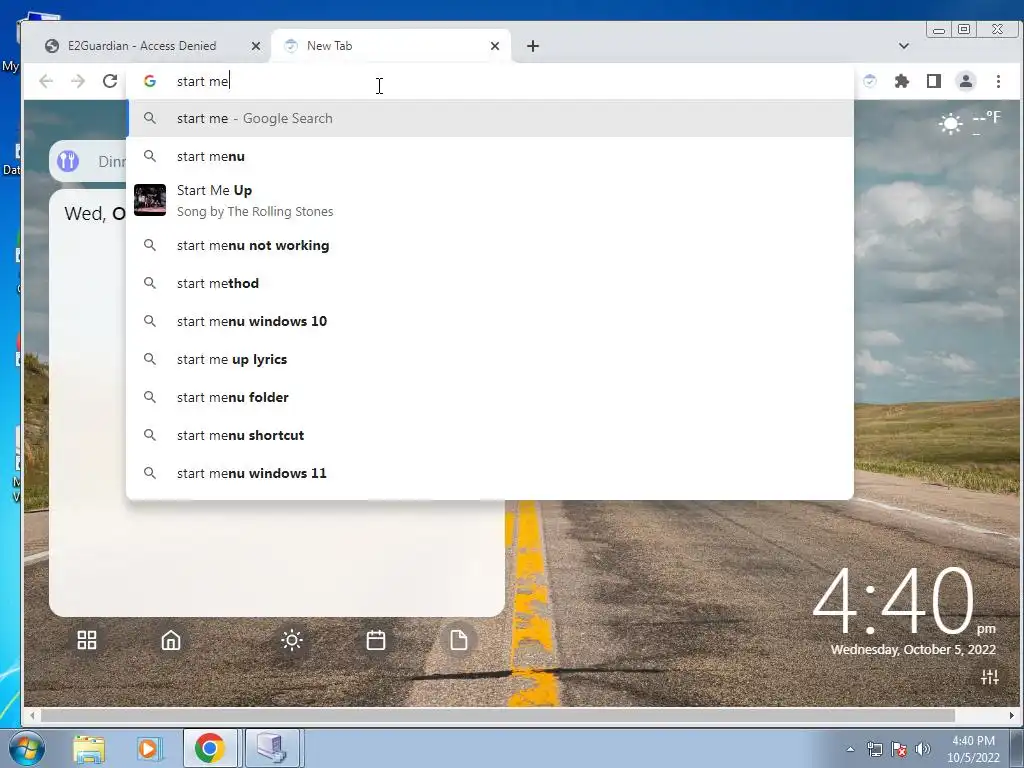Click the back navigation arrow

click(x=46, y=81)
